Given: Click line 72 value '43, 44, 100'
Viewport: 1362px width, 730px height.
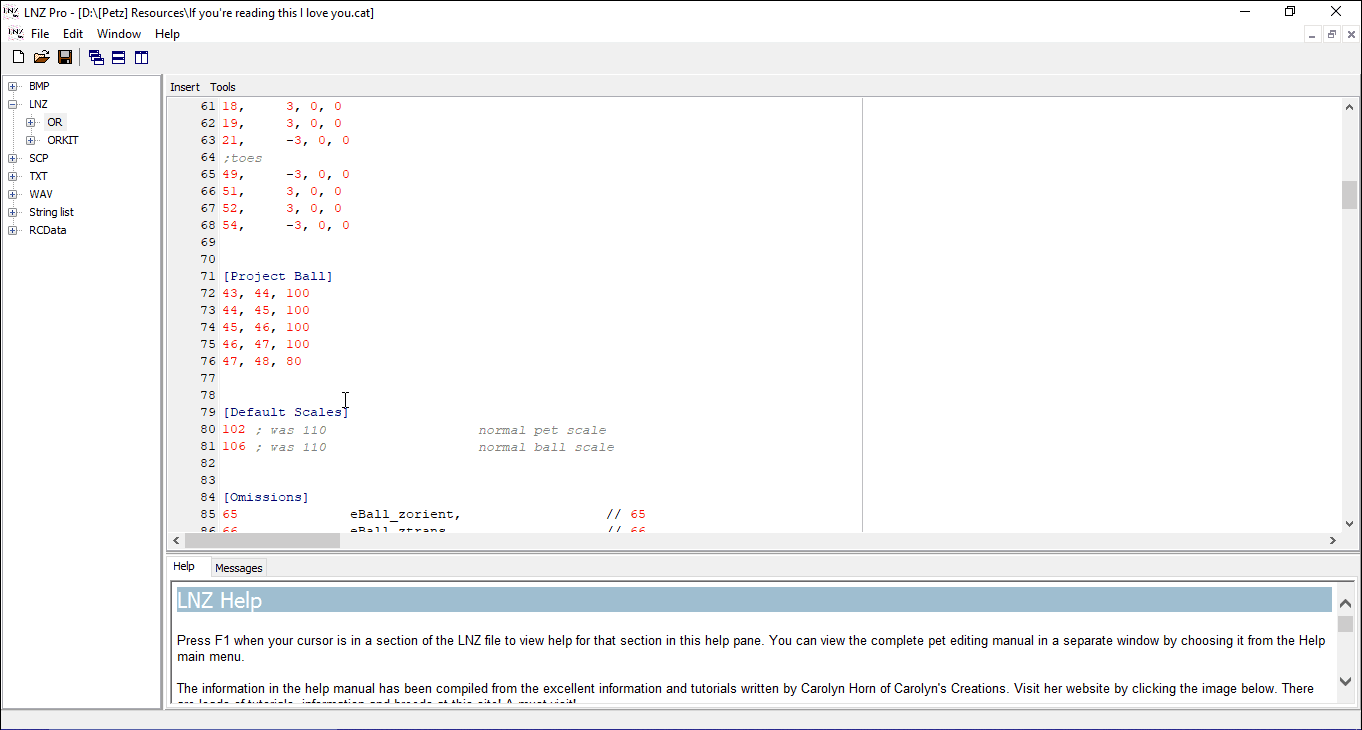Looking at the screenshot, I should (x=266, y=293).
